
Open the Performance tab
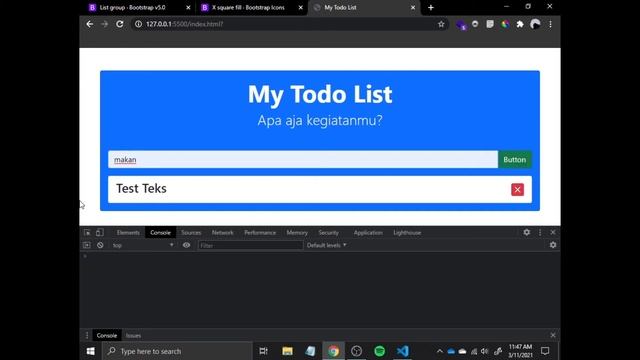260,233
